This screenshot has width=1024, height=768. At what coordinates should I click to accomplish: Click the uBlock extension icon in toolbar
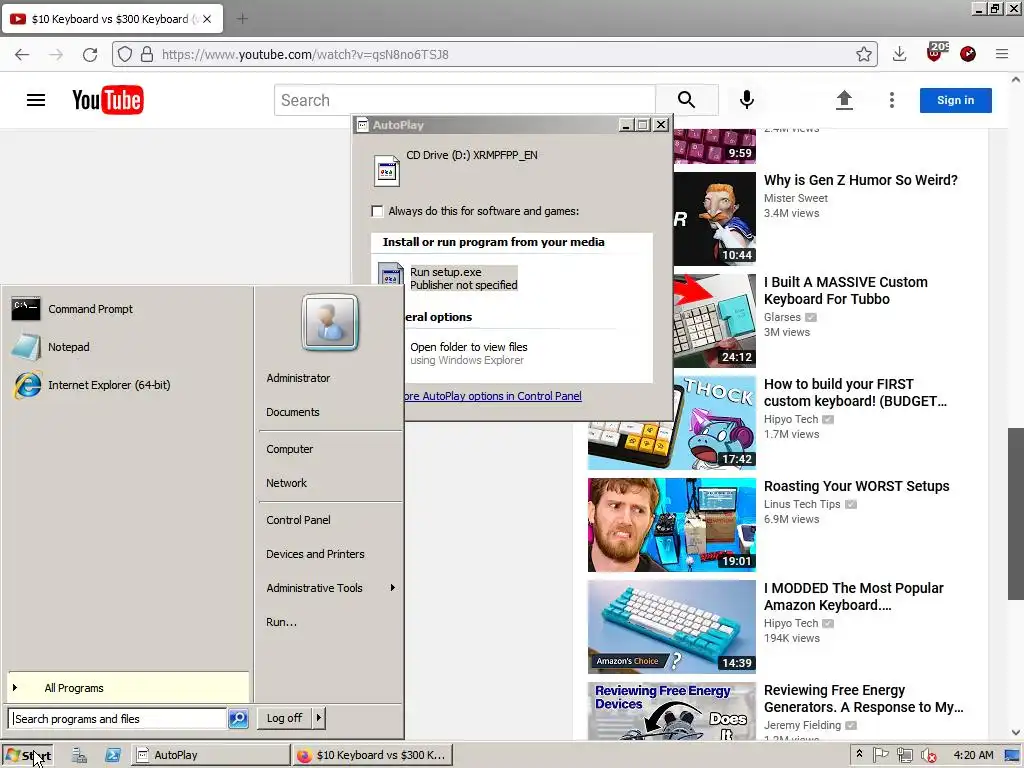pos(935,53)
